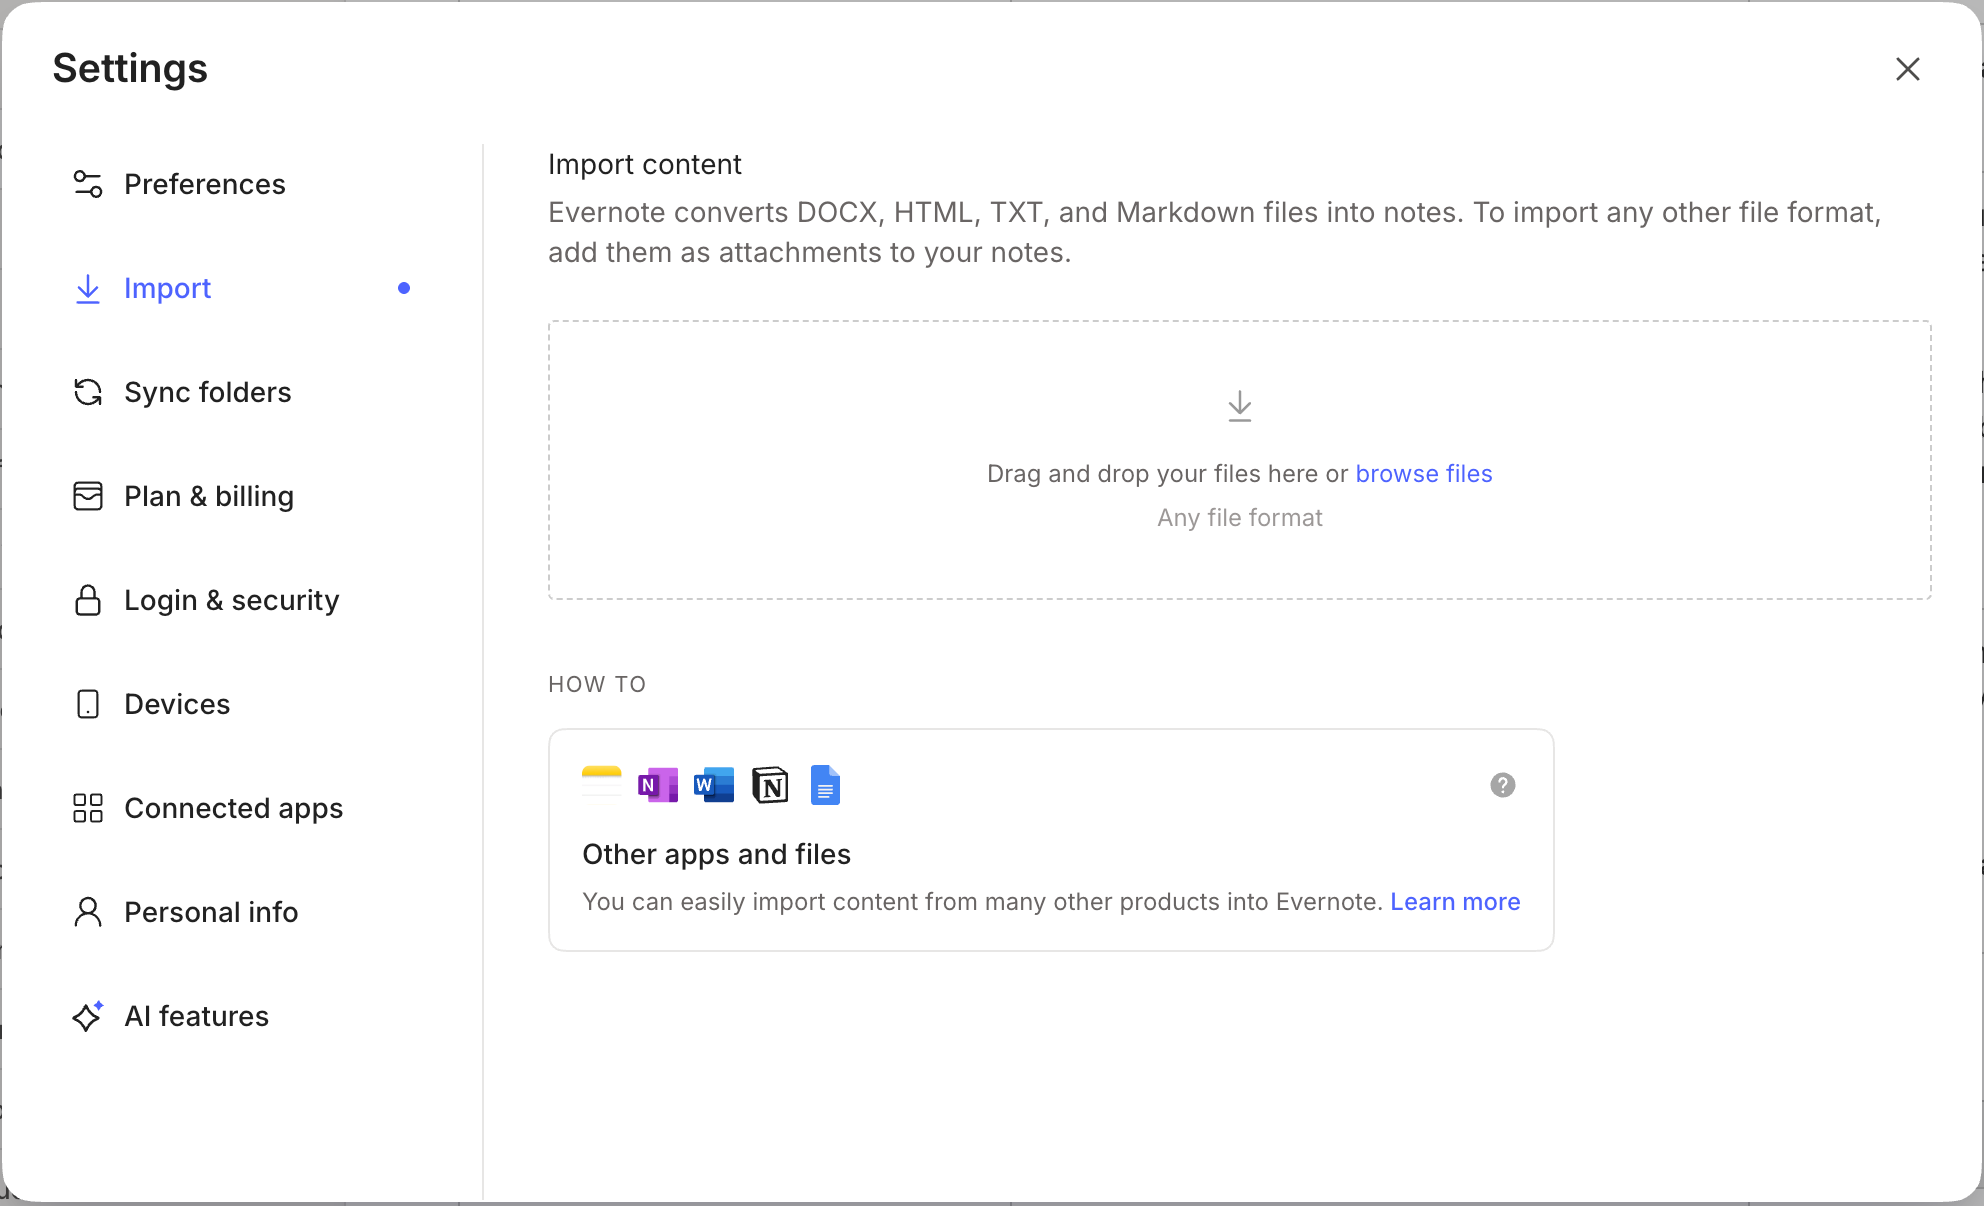
Task: Click the Microsoft OneNote app icon
Action: click(657, 786)
